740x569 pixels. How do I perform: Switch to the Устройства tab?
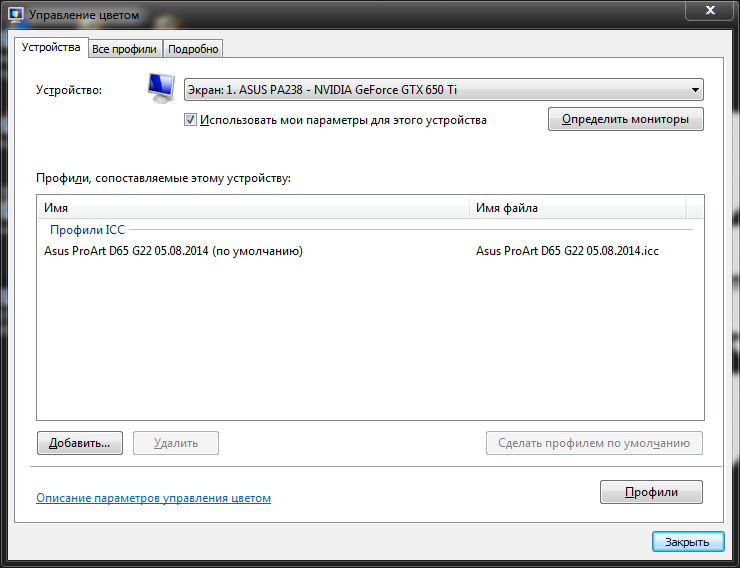(51, 48)
